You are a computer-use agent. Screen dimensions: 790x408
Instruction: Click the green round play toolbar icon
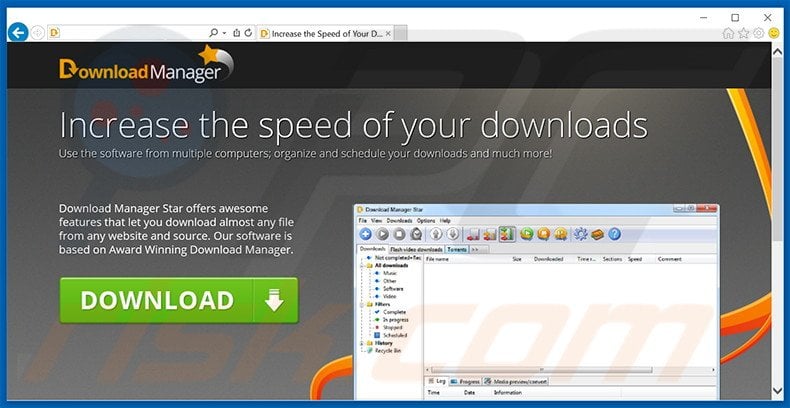click(x=527, y=234)
